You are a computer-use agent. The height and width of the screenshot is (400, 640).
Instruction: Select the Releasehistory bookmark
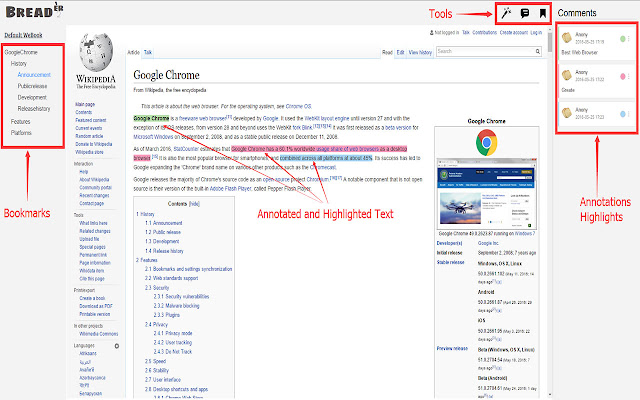tap(34, 109)
